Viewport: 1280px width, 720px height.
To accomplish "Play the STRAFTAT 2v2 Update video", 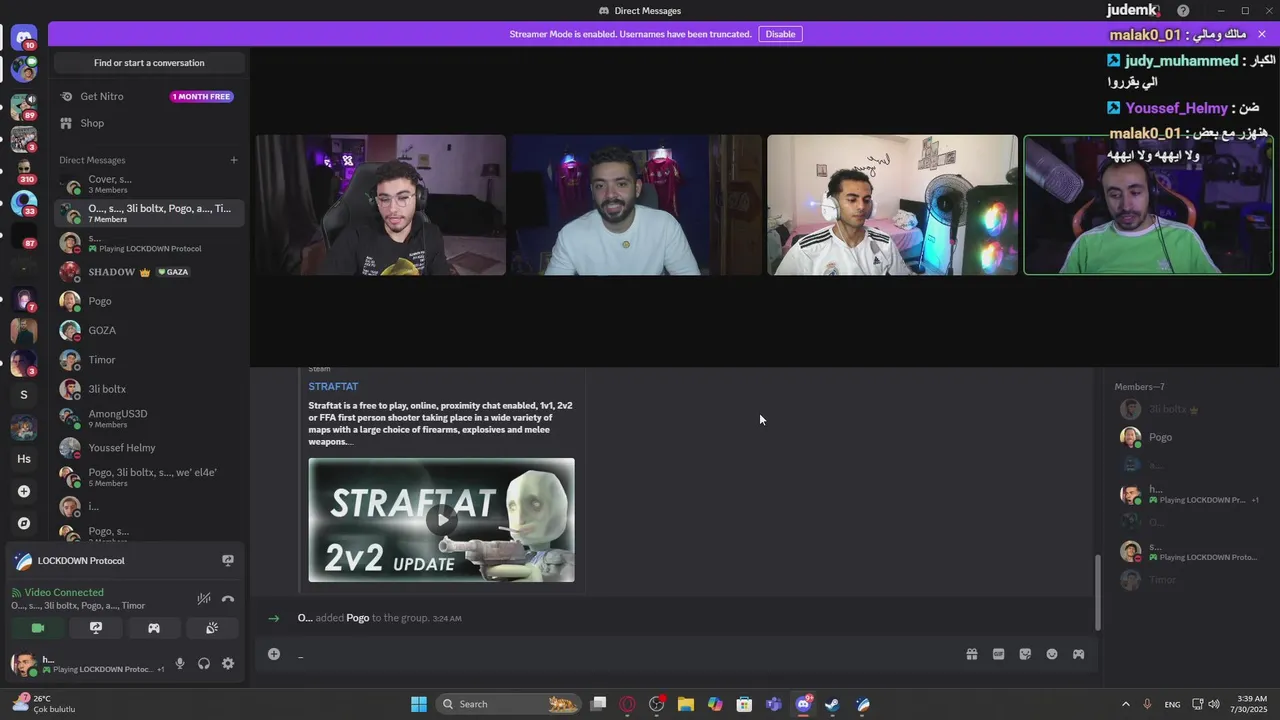I will tap(441, 520).
